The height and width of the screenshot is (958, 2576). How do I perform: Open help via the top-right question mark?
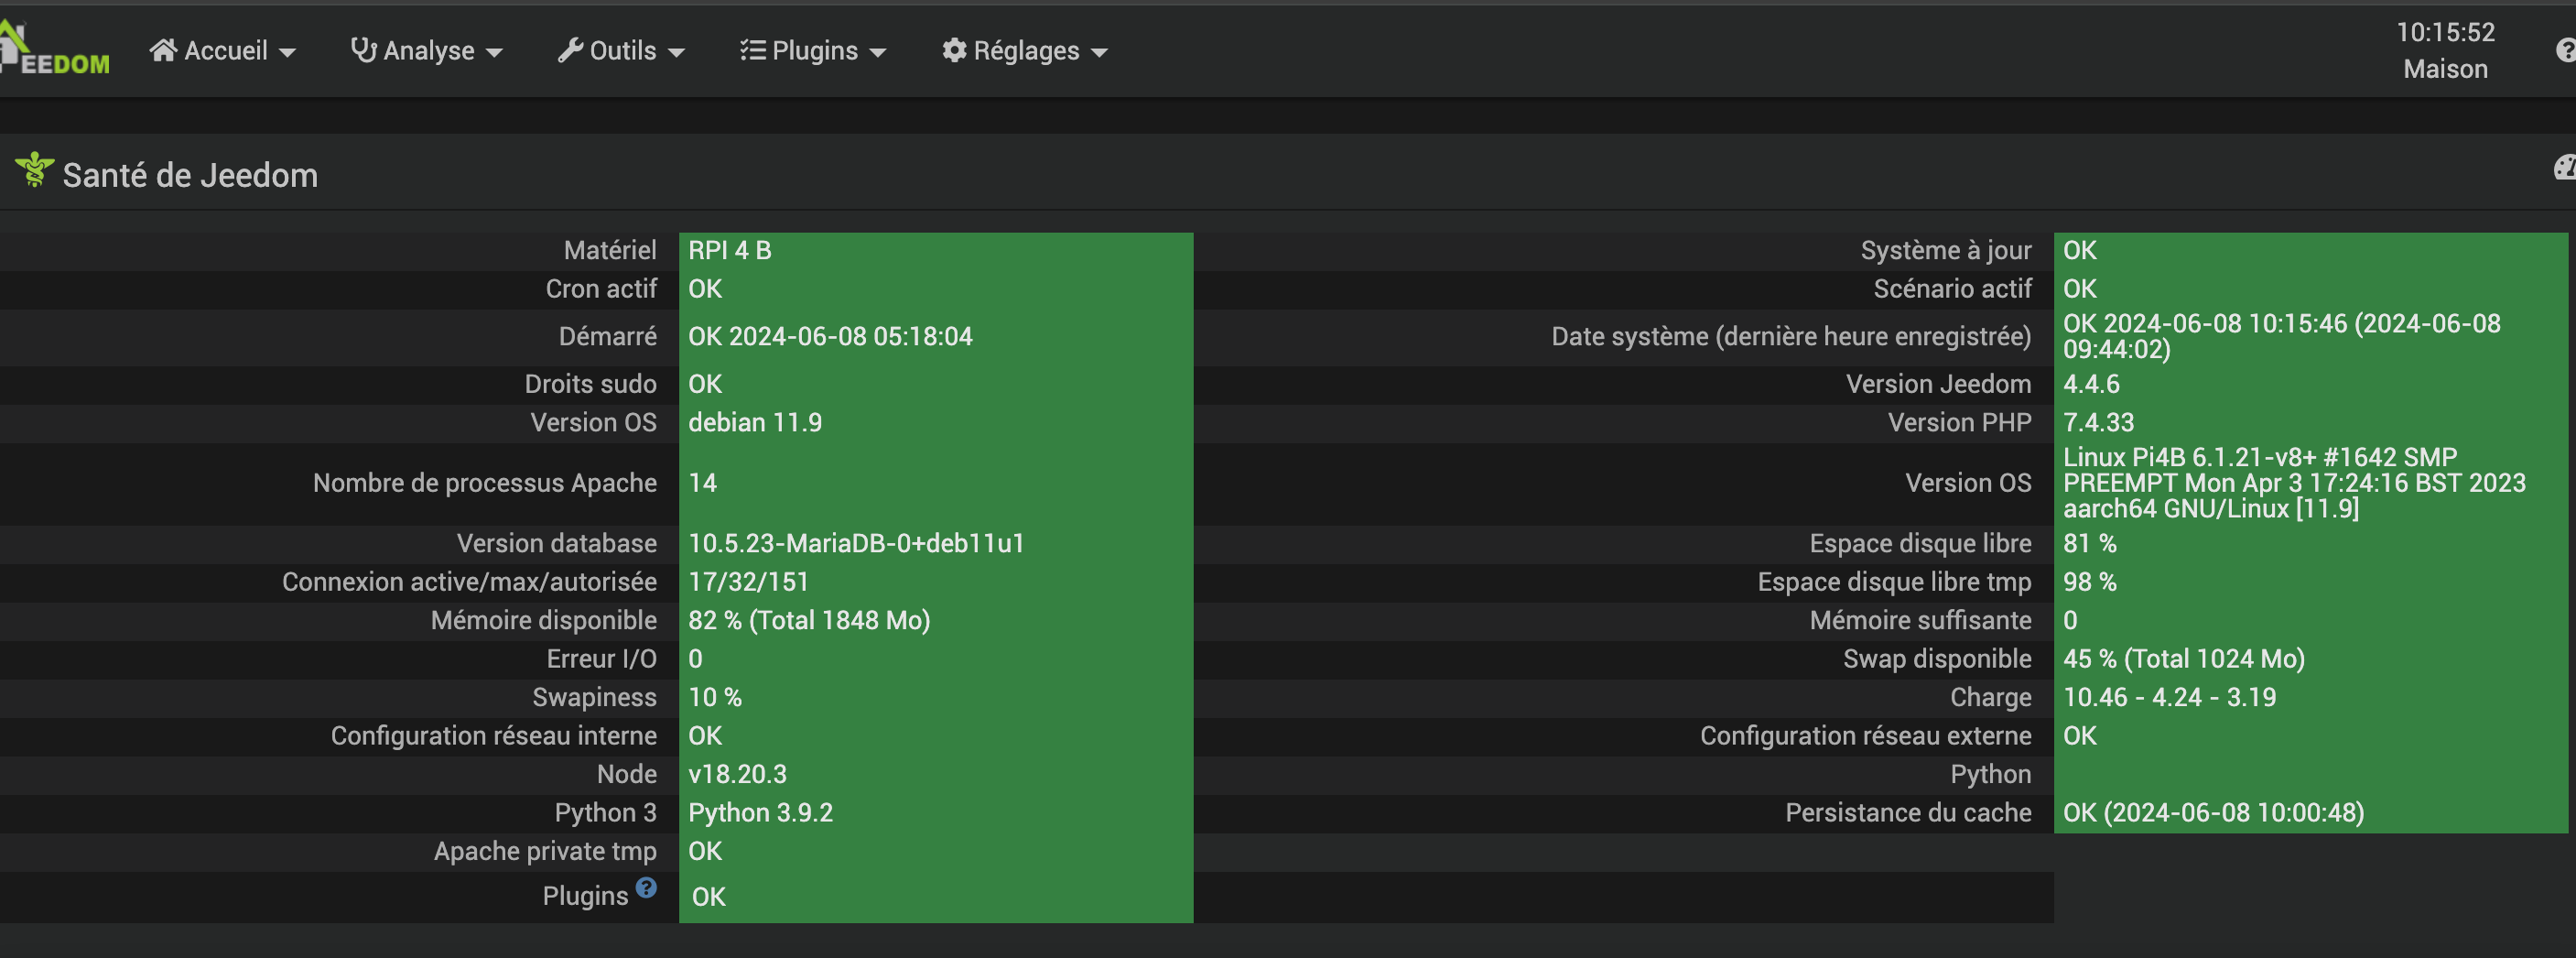(2564, 50)
